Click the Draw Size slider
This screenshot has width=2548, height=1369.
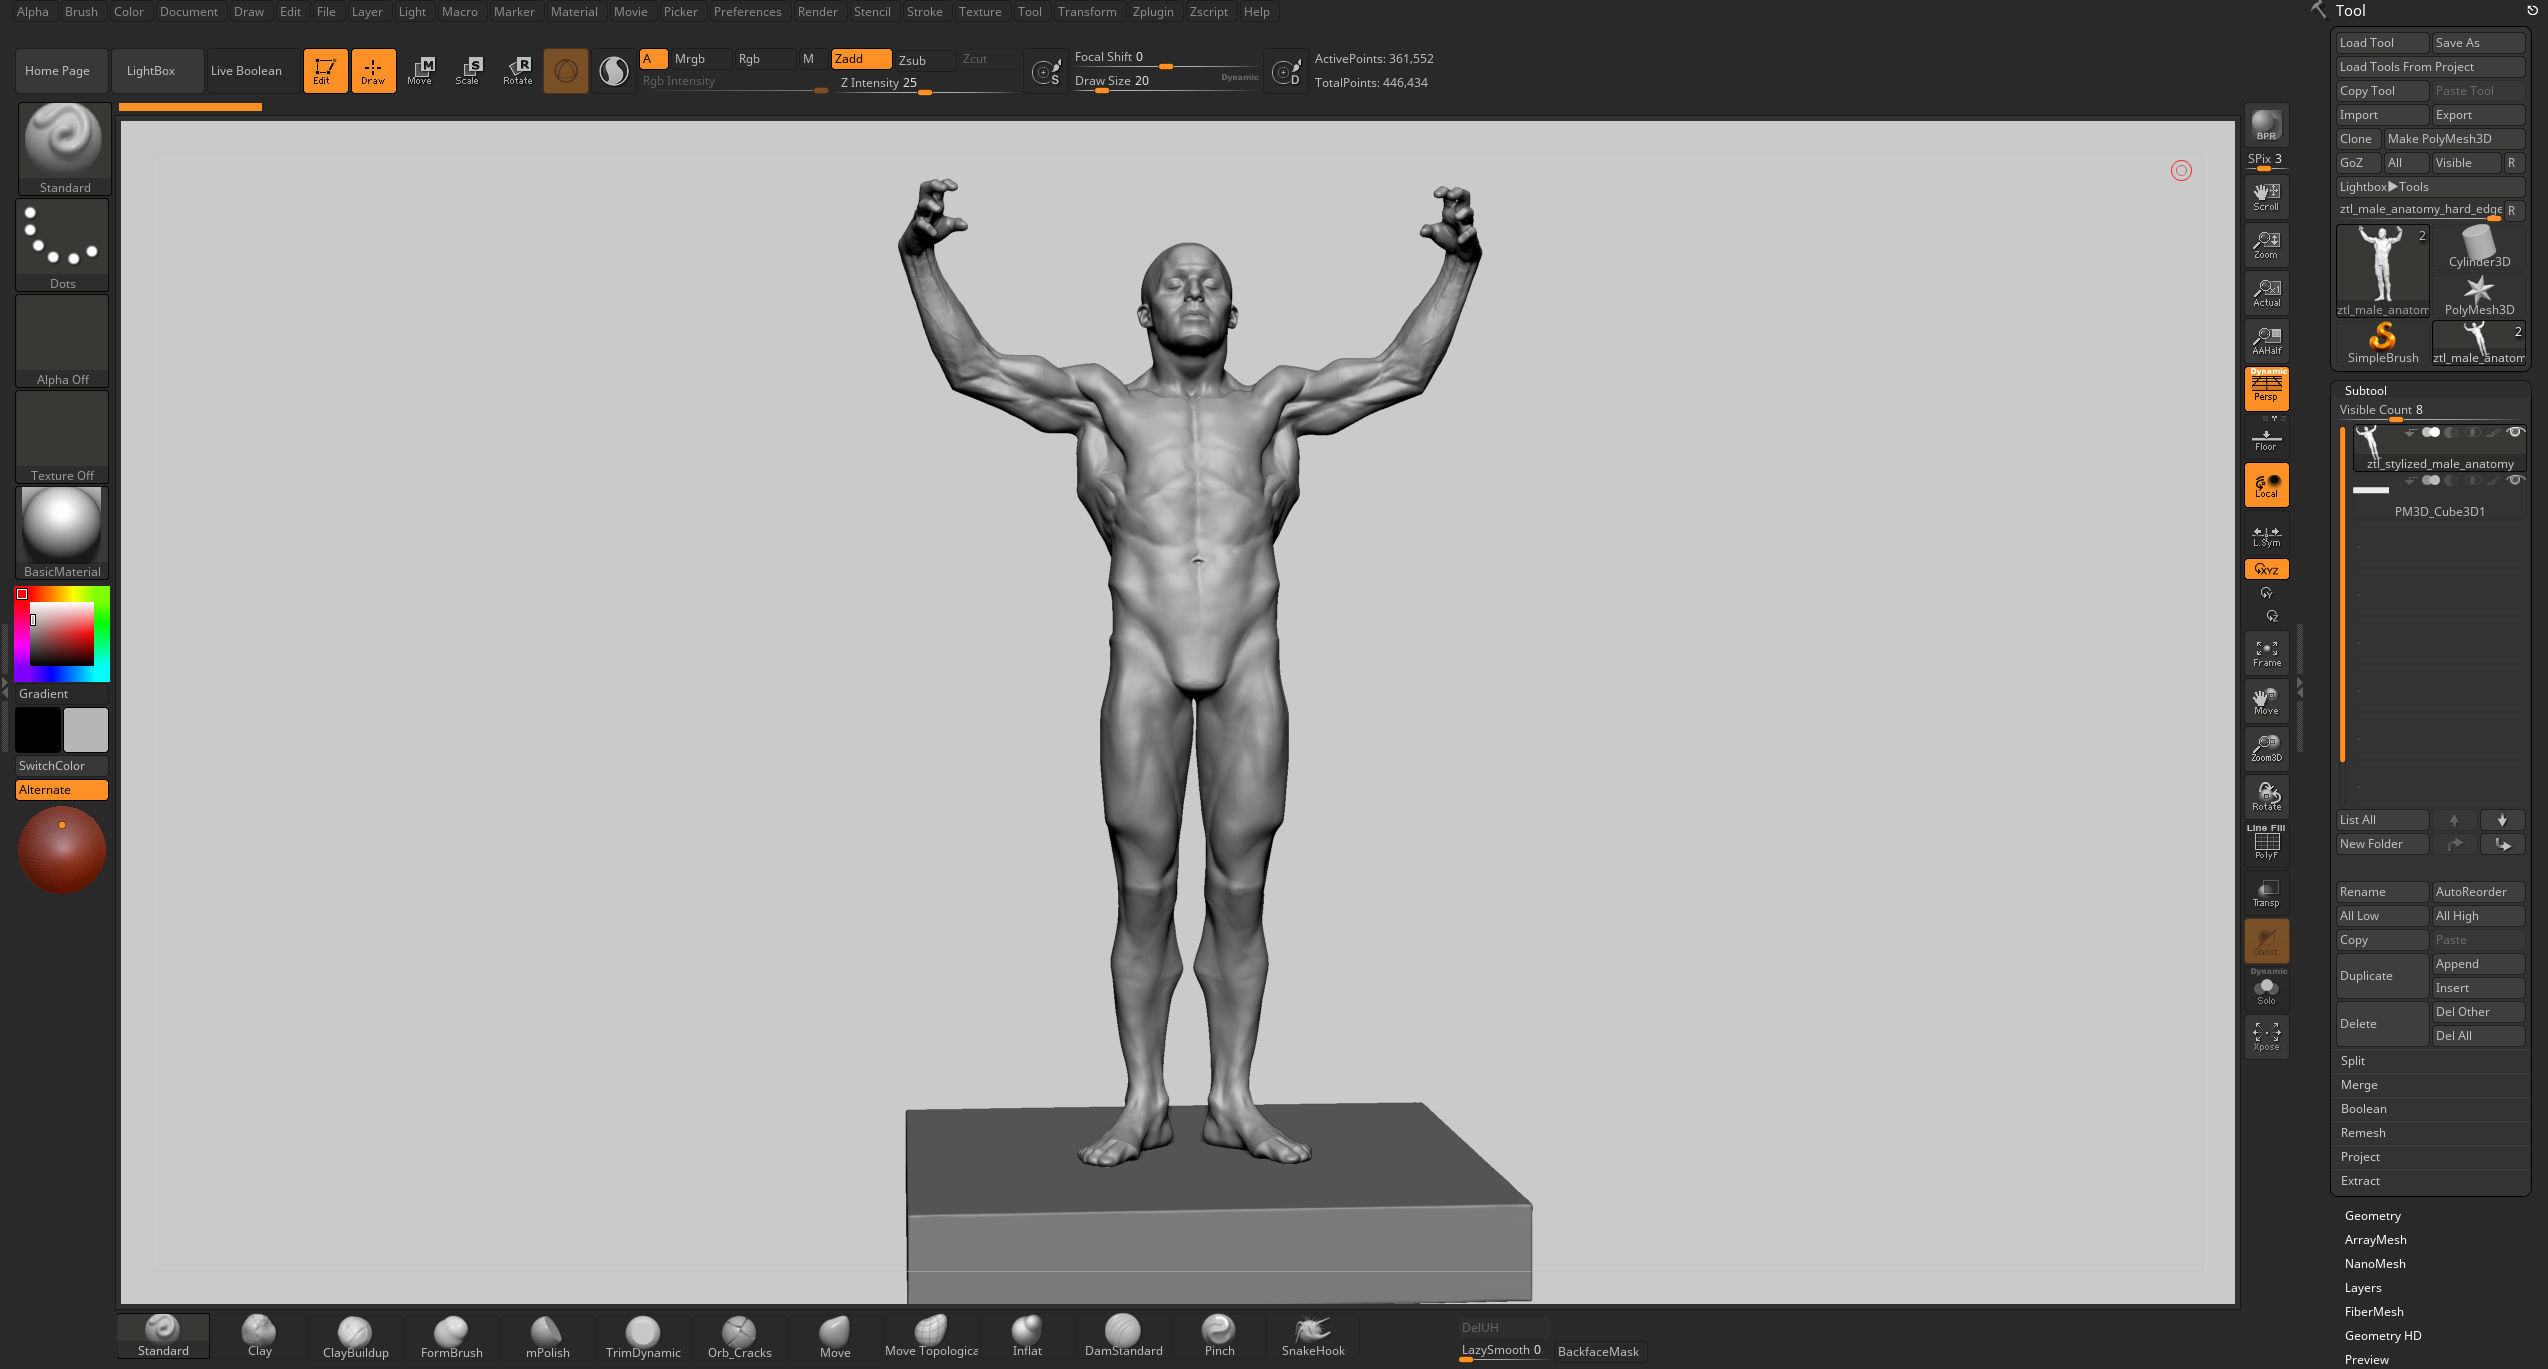coord(1166,82)
